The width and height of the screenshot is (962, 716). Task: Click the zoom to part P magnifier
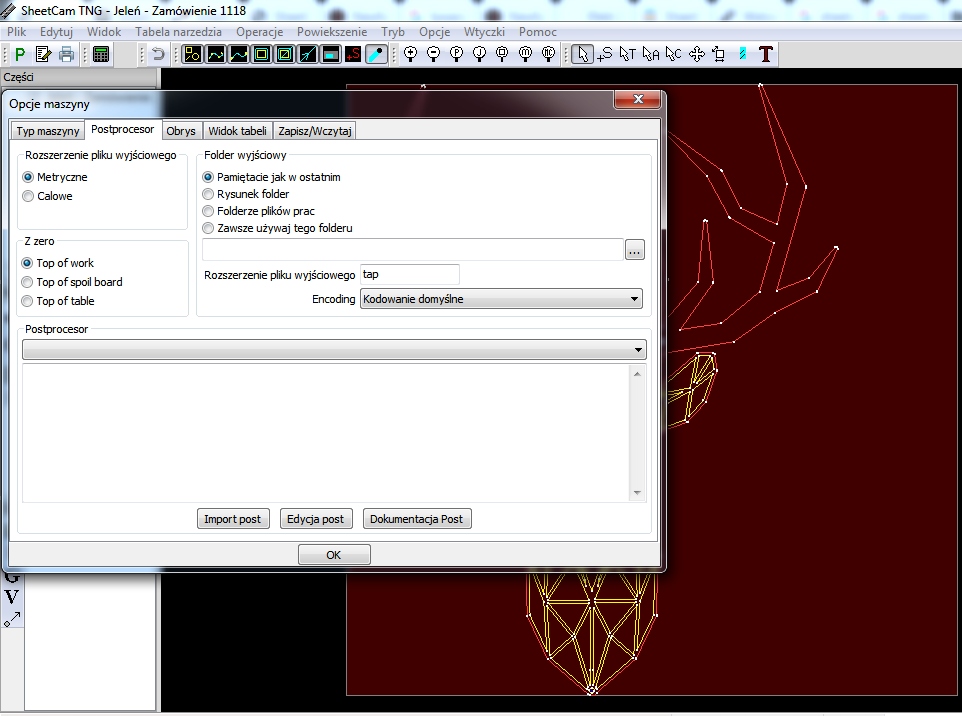click(x=456, y=55)
